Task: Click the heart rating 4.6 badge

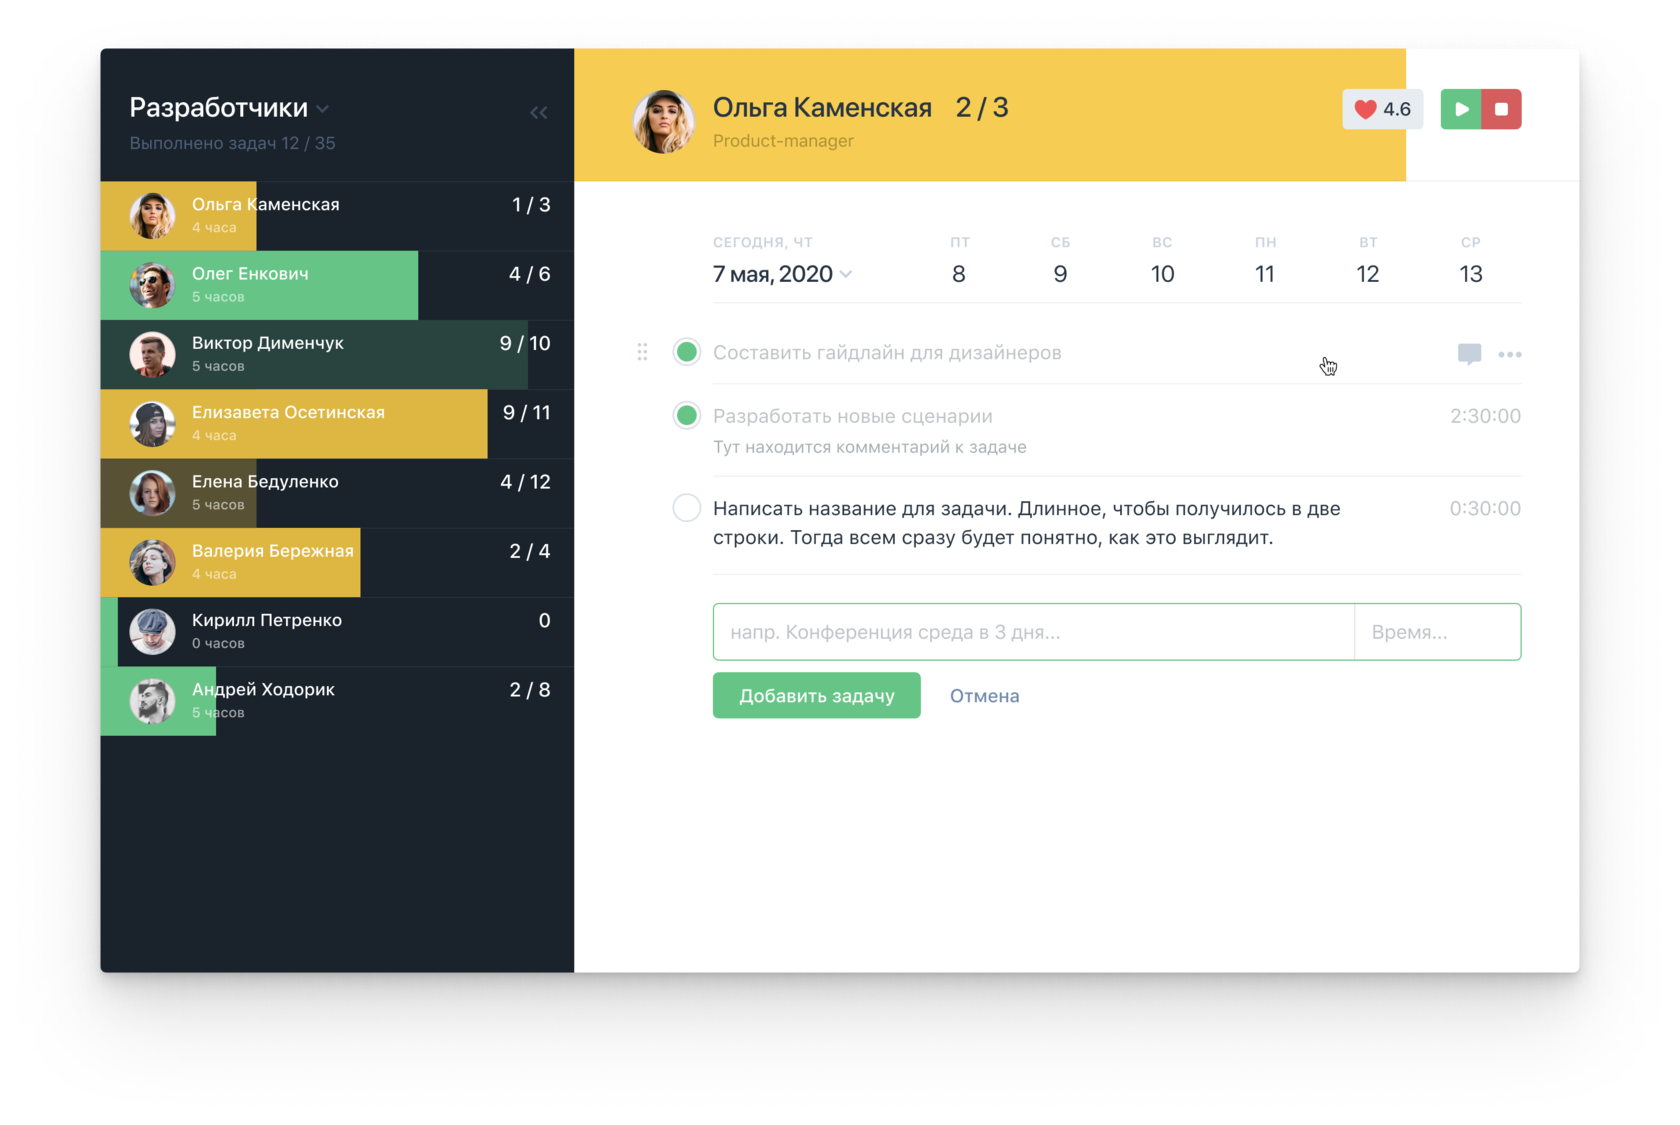Action: (1382, 109)
